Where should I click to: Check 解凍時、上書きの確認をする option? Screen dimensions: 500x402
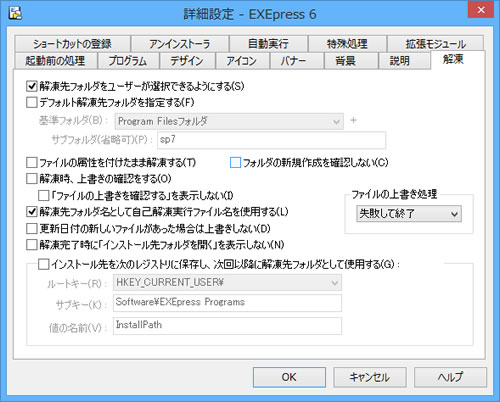click(x=32, y=179)
